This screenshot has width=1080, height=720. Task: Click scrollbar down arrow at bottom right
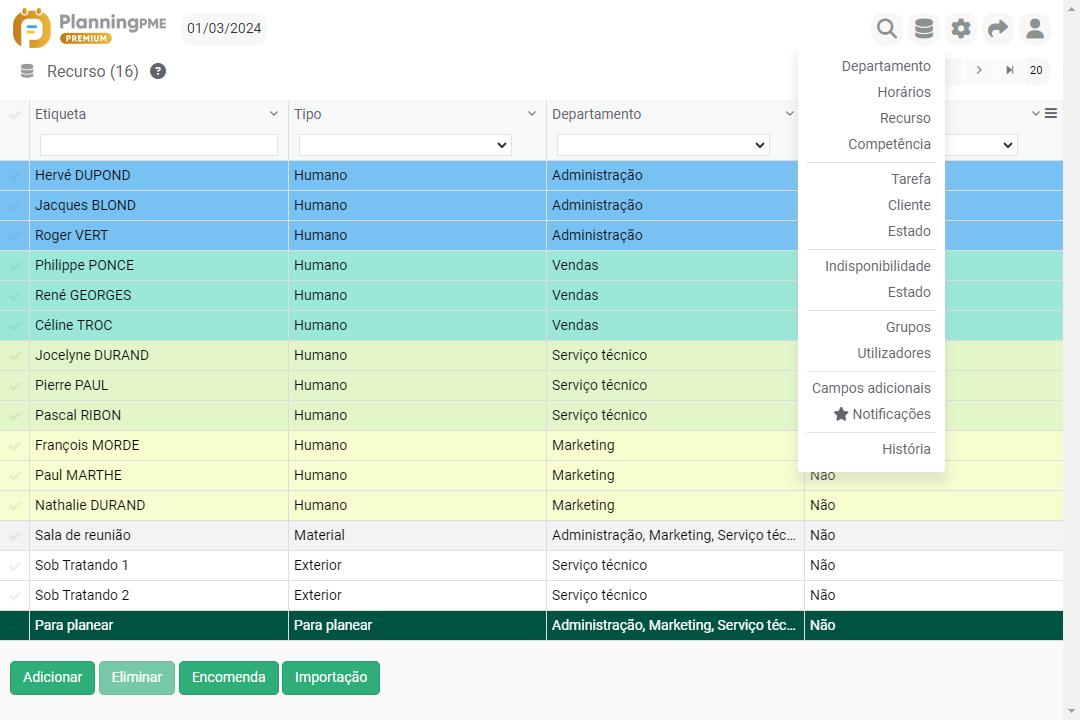[x=1072, y=712]
